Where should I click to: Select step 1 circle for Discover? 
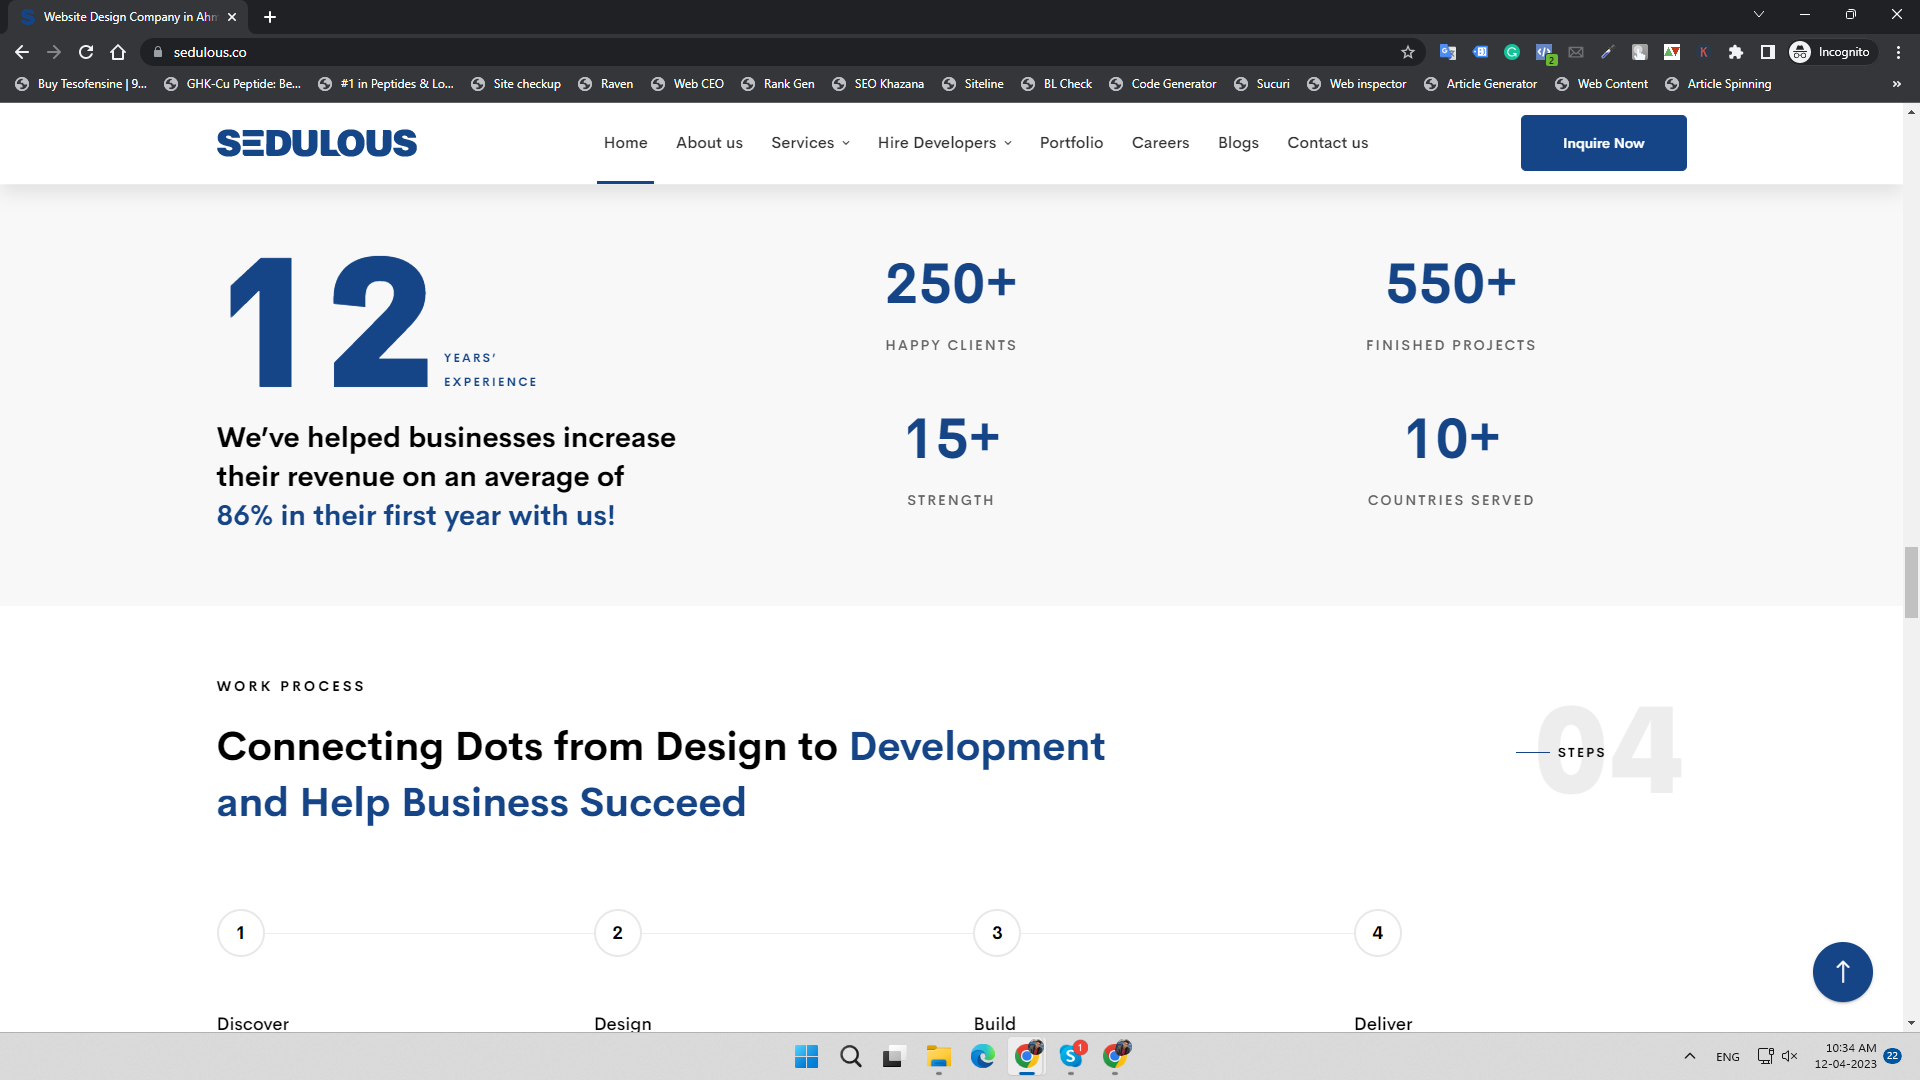[241, 933]
